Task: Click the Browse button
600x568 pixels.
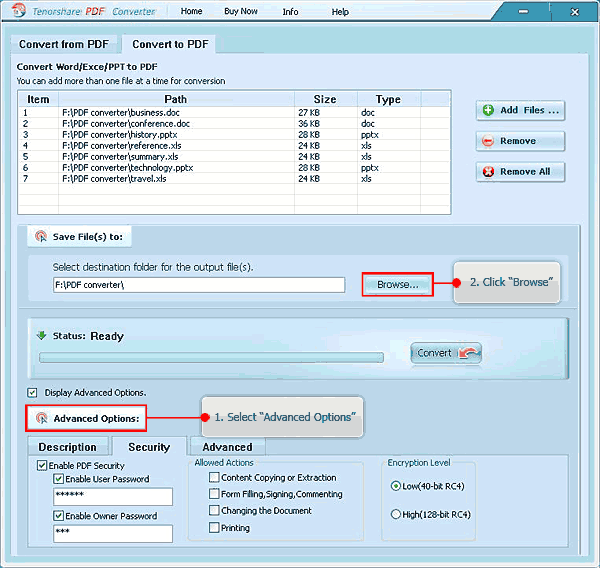Action: (398, 284)
